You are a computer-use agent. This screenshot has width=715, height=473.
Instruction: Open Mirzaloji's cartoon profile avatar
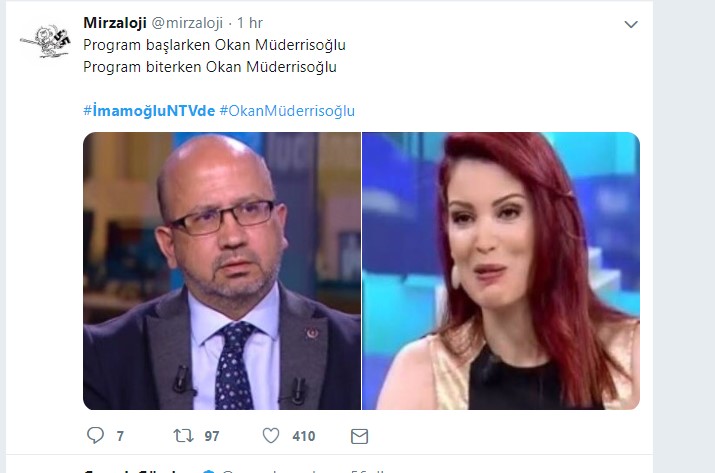point(46,41)
